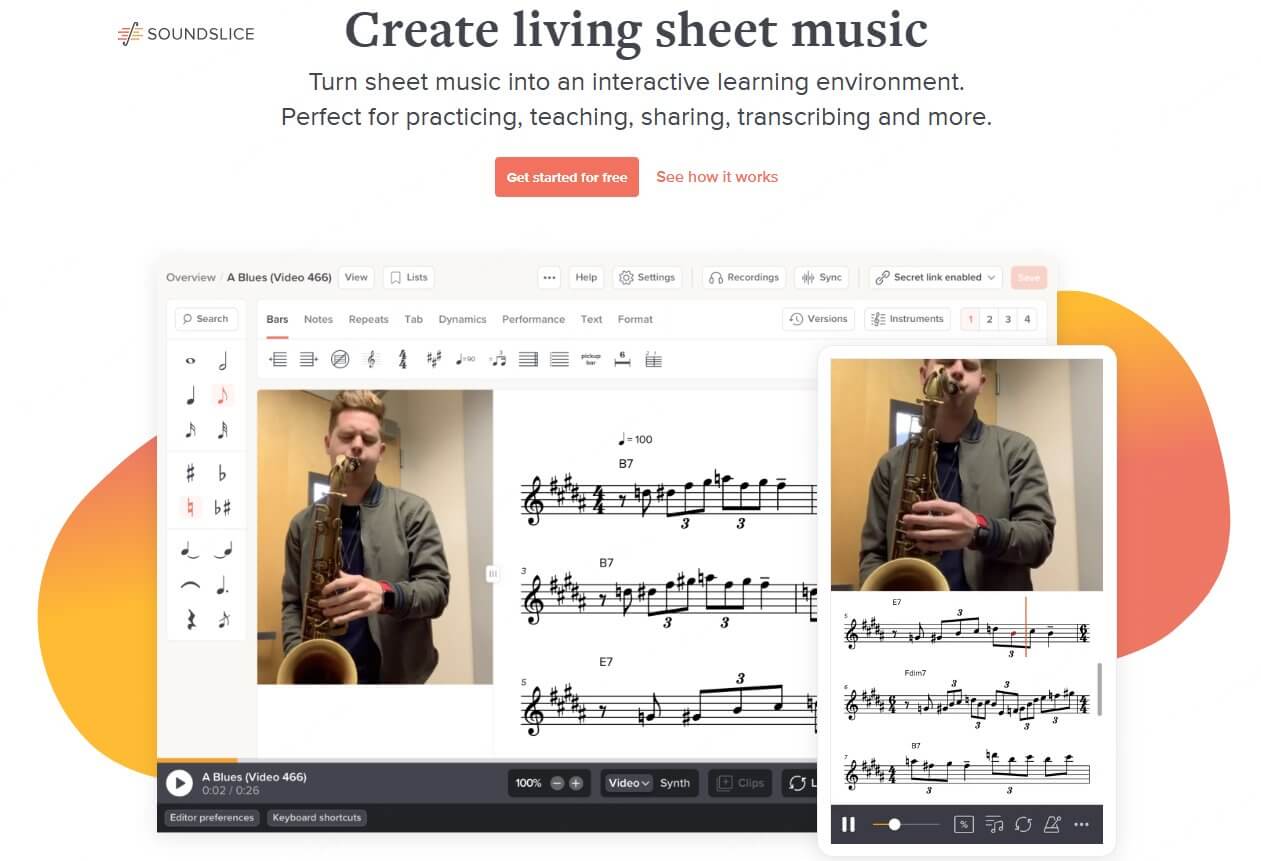
Task: Enable the flat accidental
Action: click(222, 472)
